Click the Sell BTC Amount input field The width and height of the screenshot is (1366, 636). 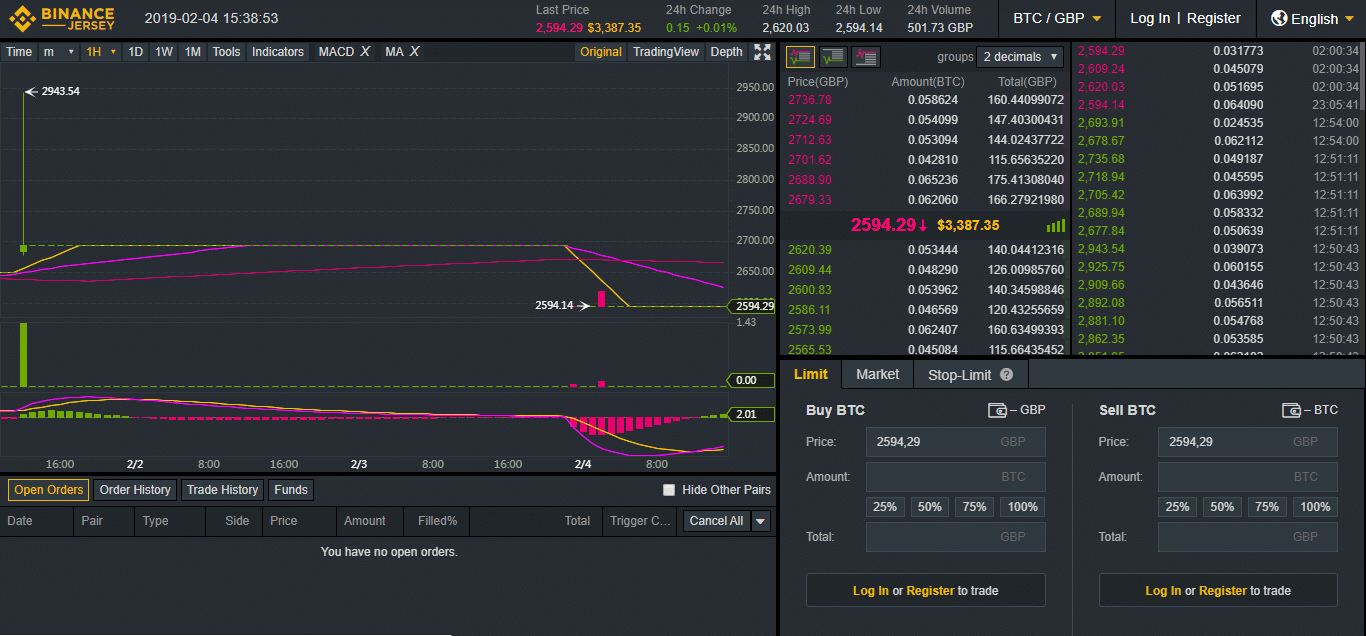tap(1248, 477)
